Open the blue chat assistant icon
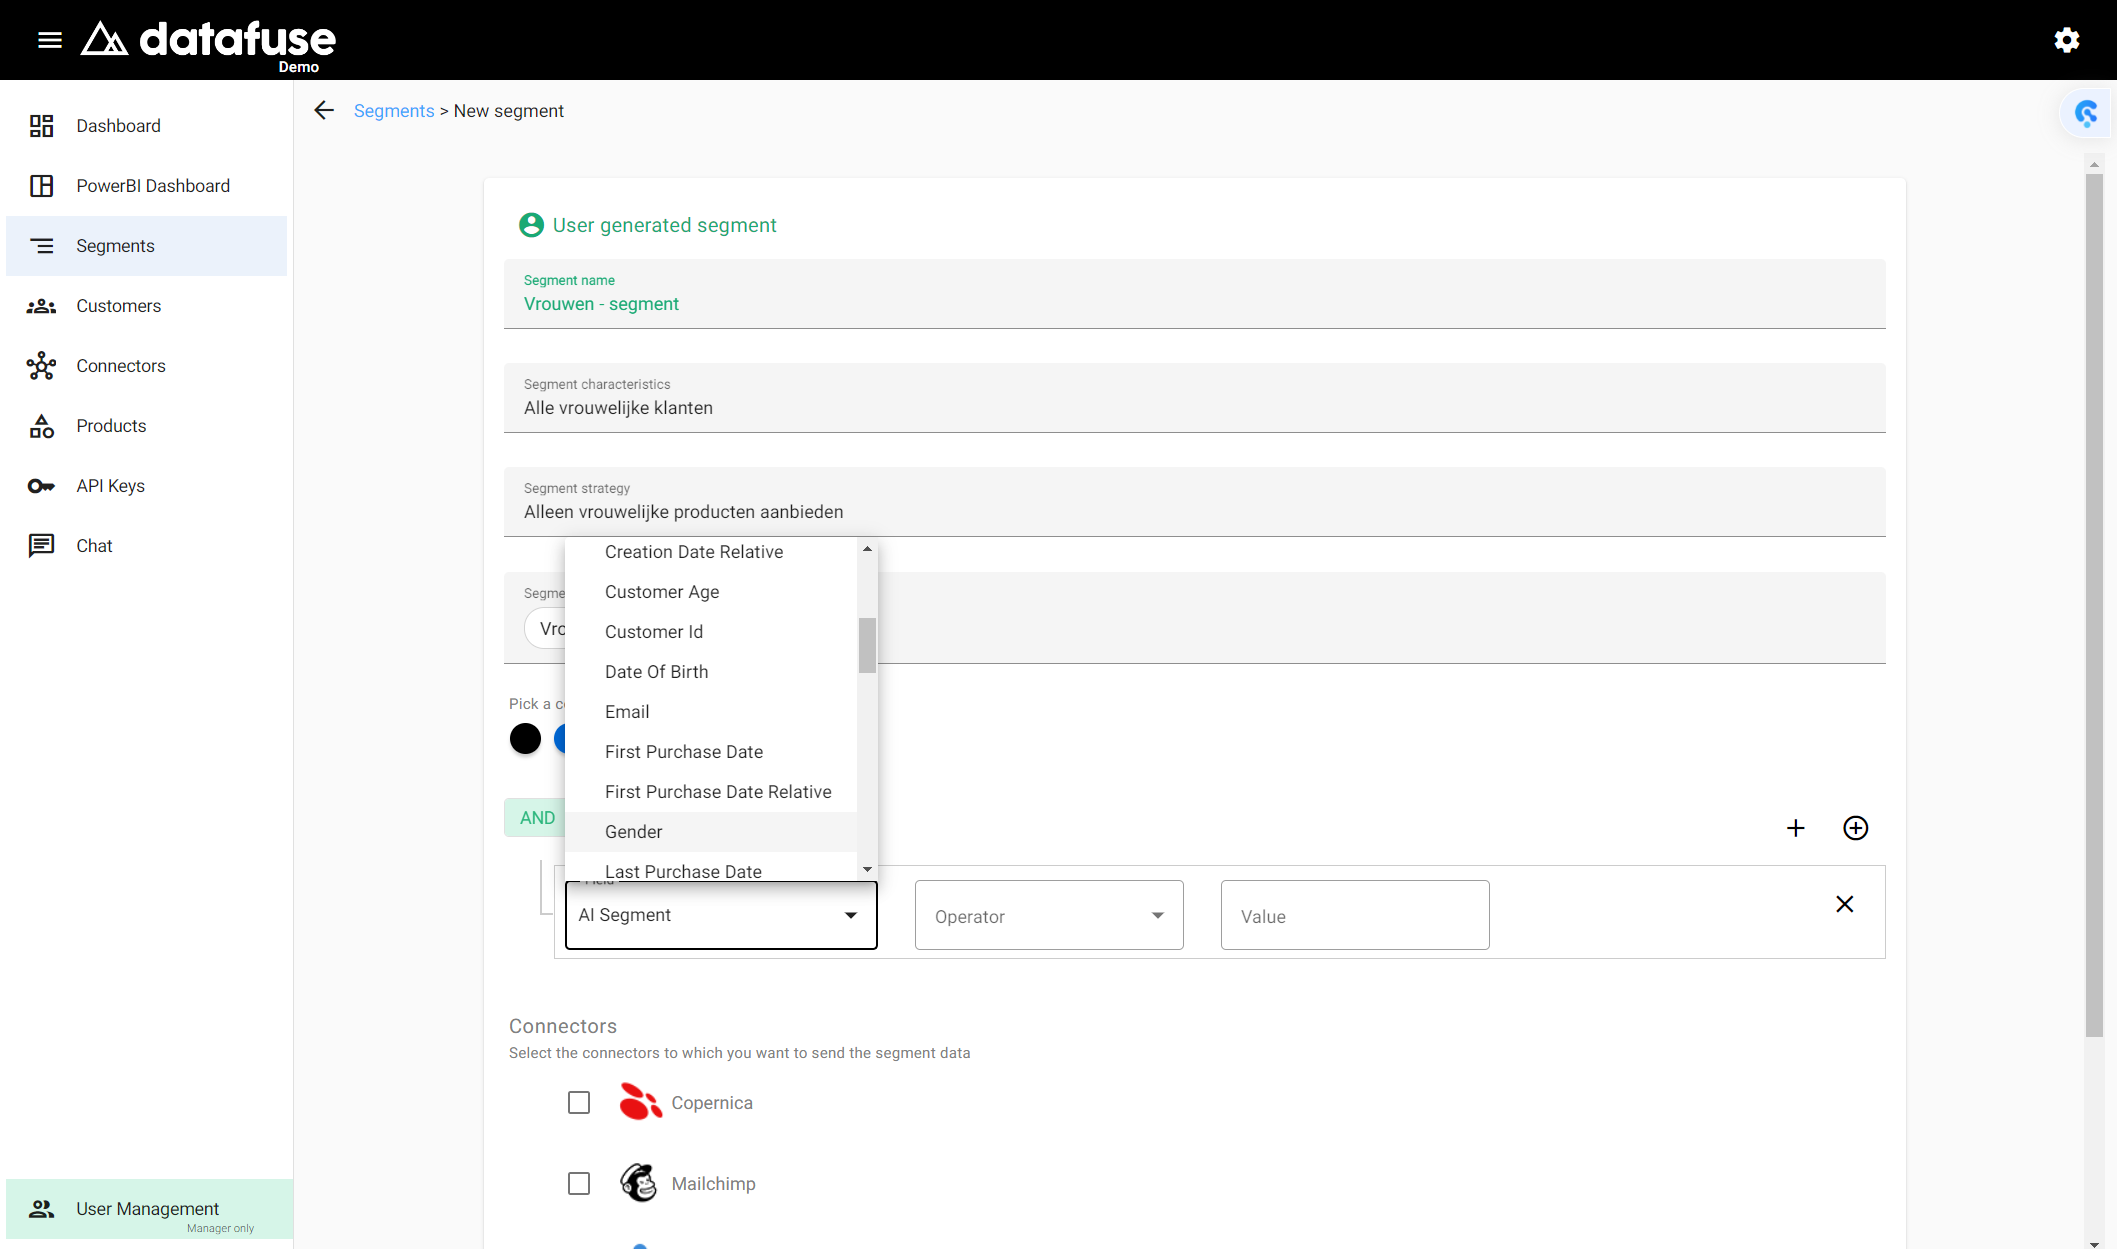 pos(2085,113)
